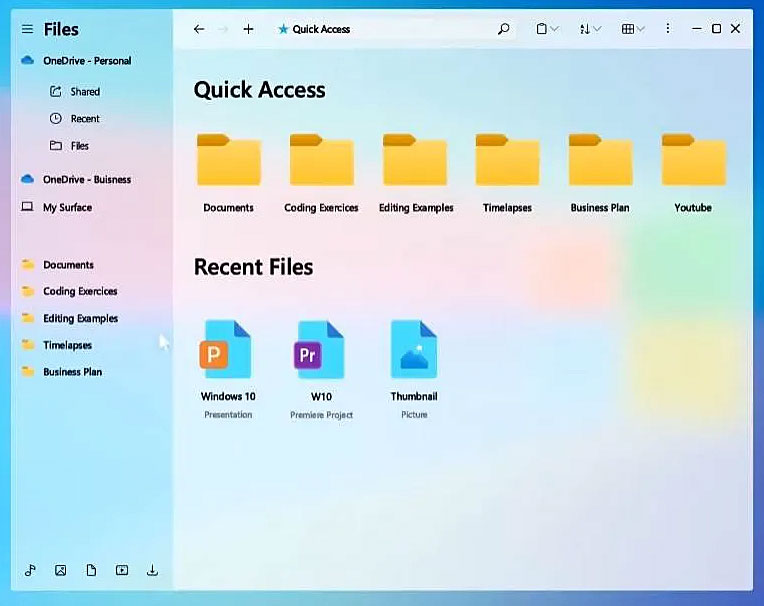This screenshot has width=764, height=606.
Task: Open the Editing Examples folder tile
Action: tap(416, 173)
